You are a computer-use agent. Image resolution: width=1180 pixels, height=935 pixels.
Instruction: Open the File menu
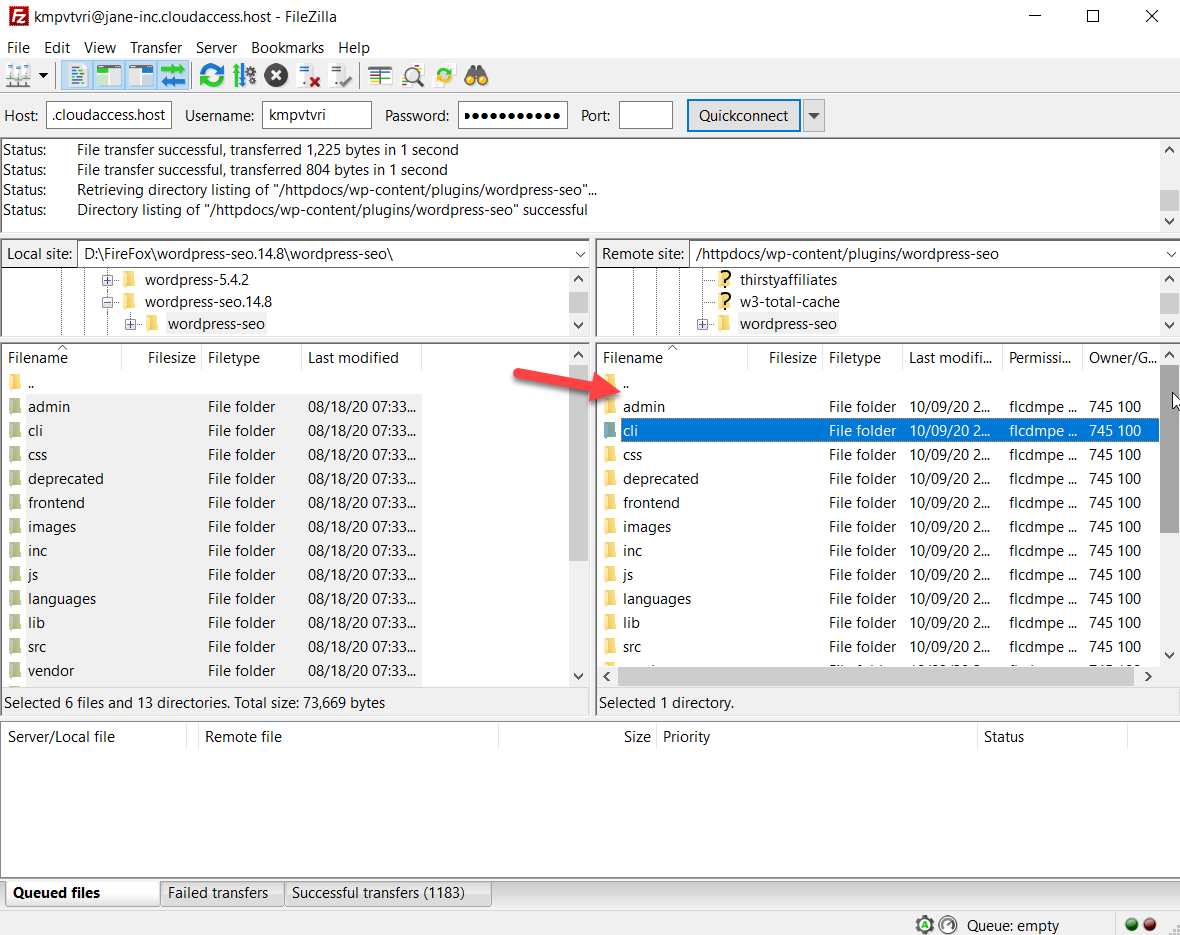18,47
